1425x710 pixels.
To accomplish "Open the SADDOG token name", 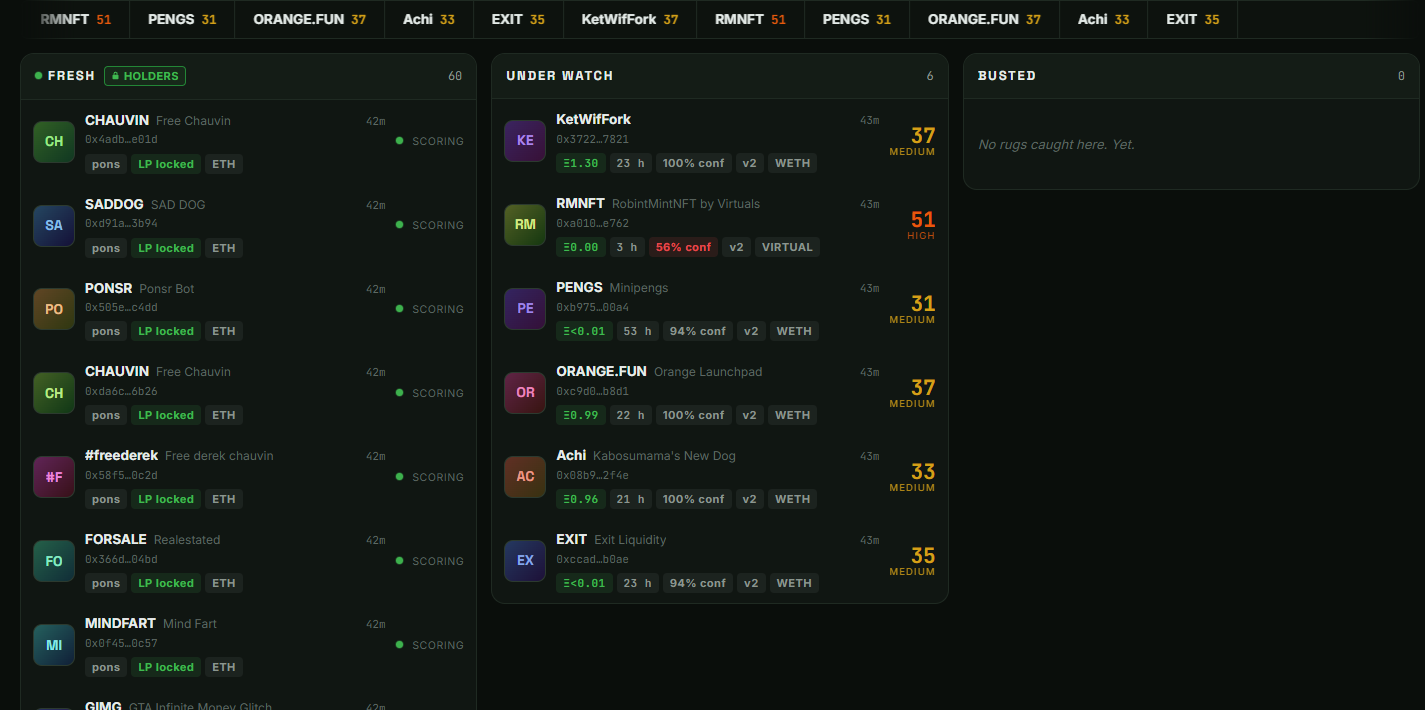I will click(114, 204).
